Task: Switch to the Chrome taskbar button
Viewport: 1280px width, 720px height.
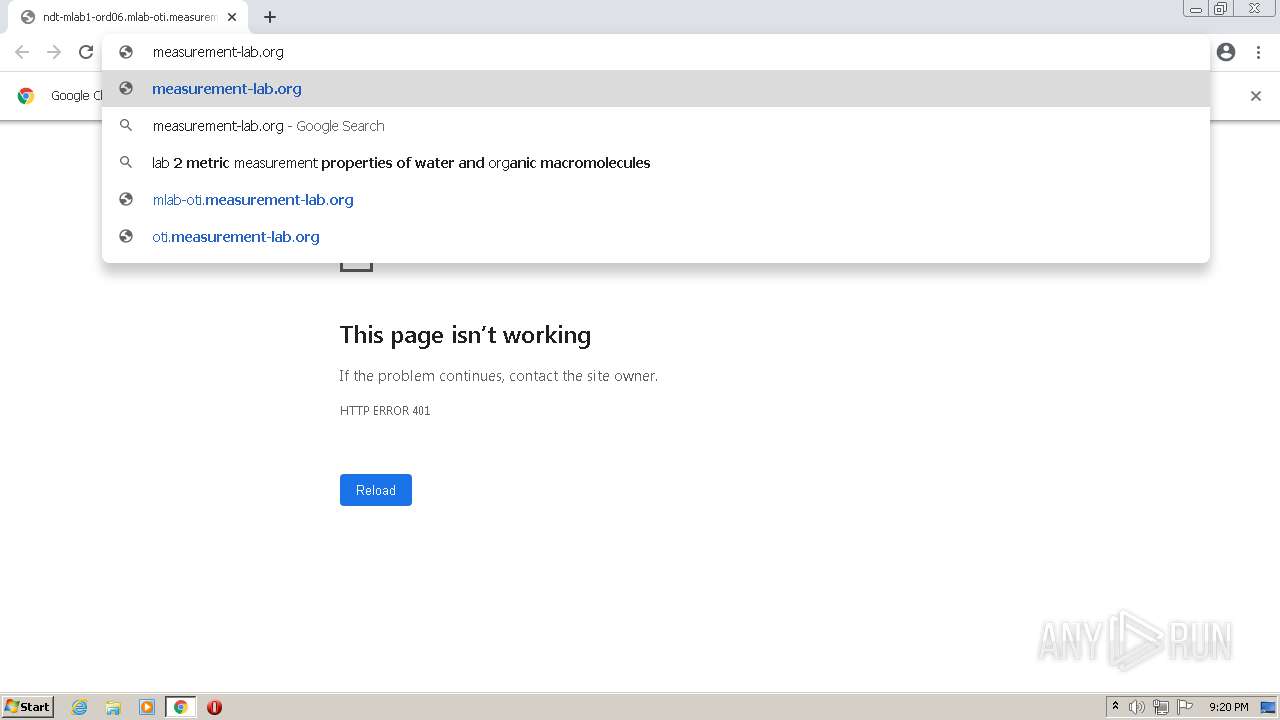Action: 180,707
